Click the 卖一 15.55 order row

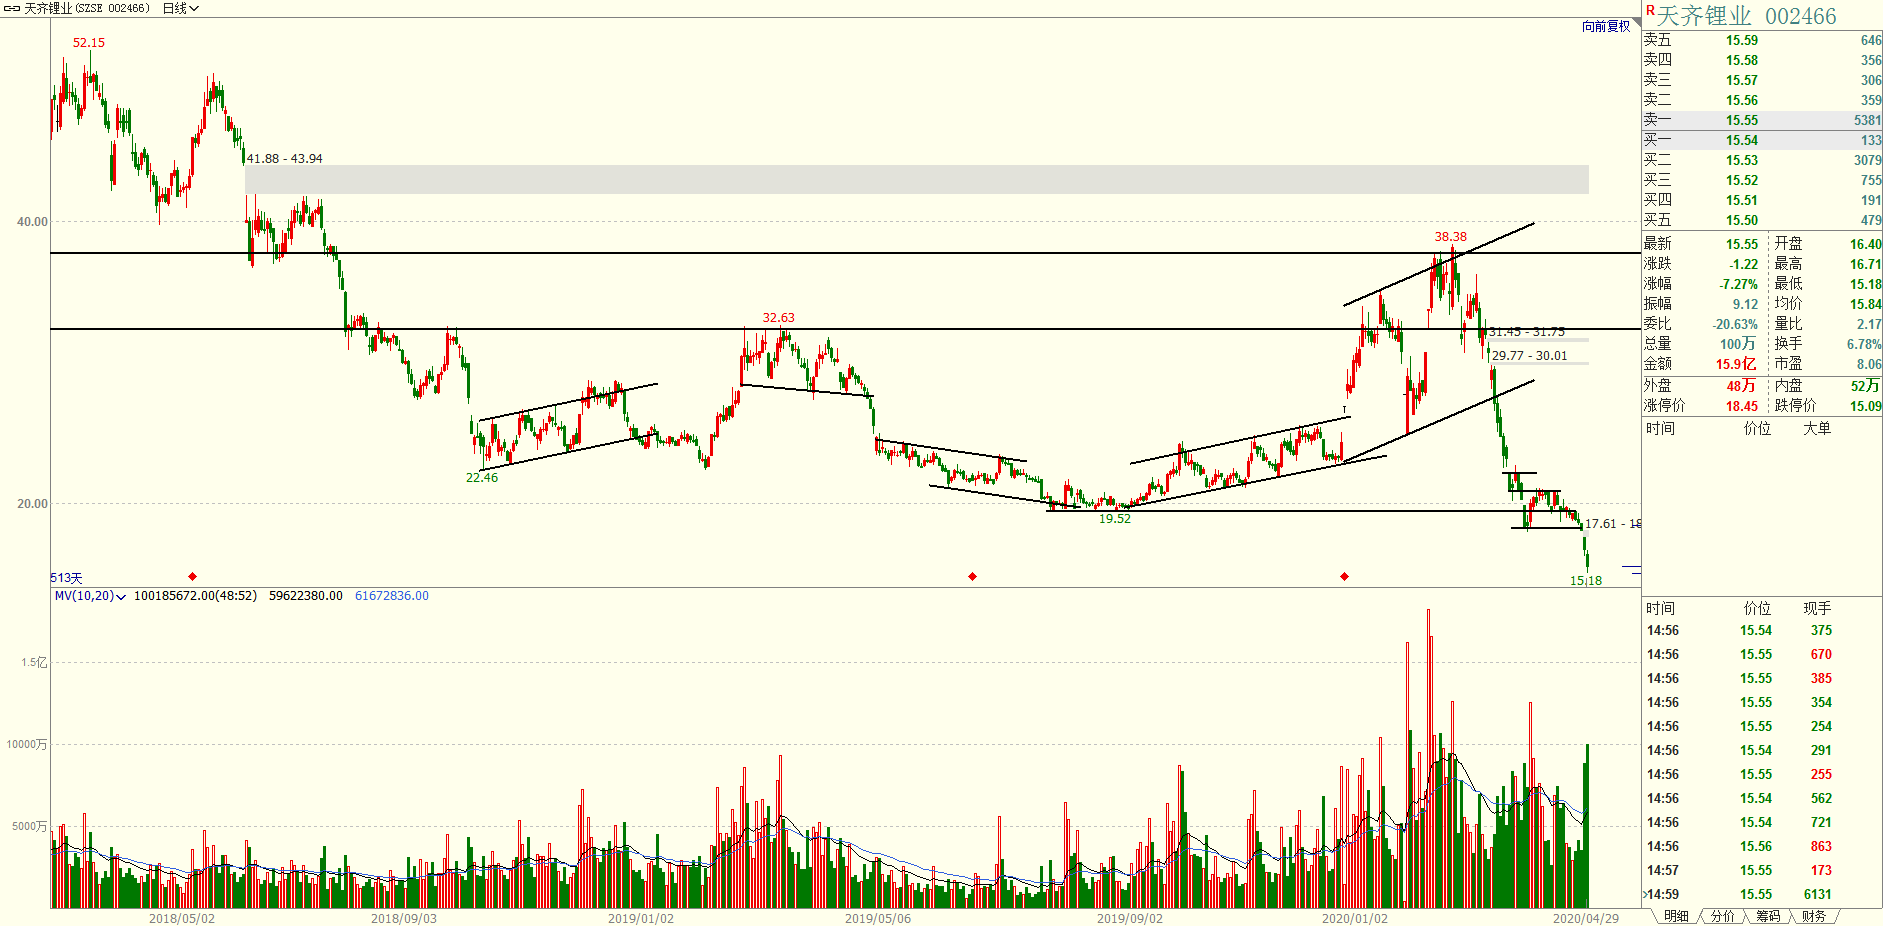1762,120
